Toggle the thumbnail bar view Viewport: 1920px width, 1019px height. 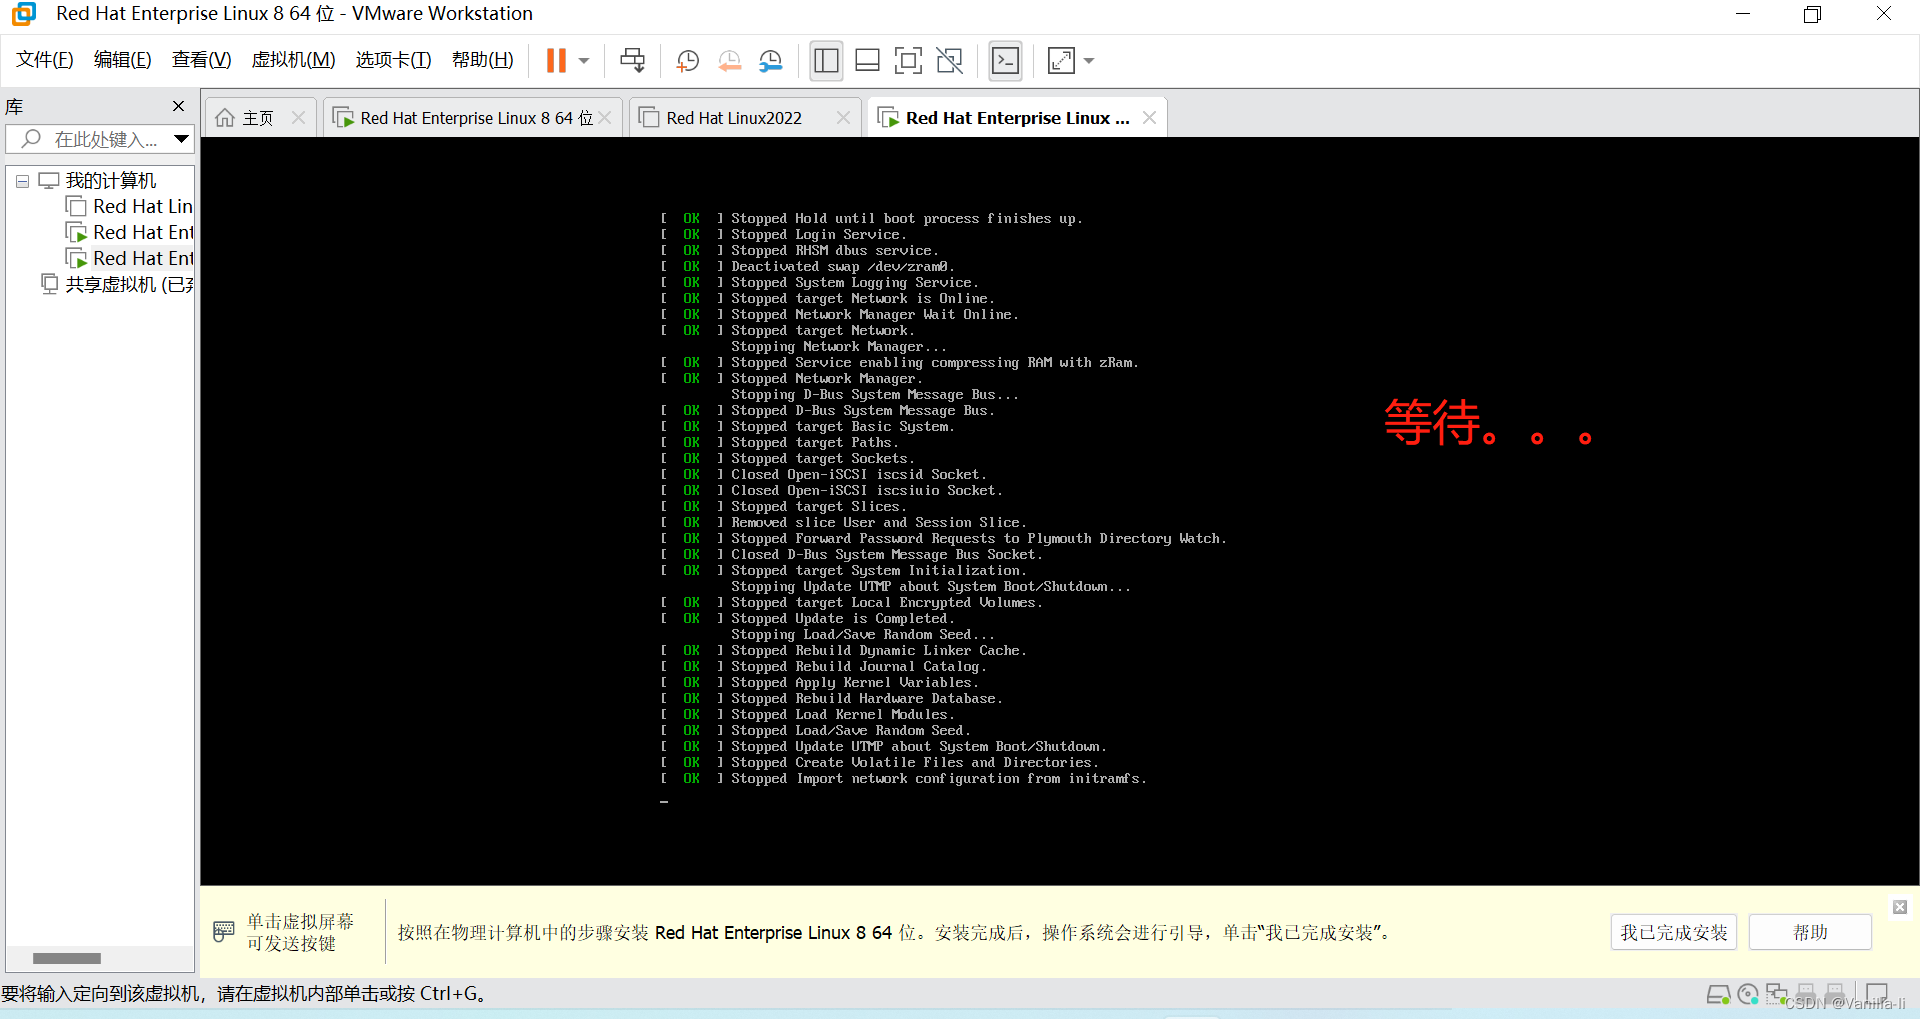point(868,61)
